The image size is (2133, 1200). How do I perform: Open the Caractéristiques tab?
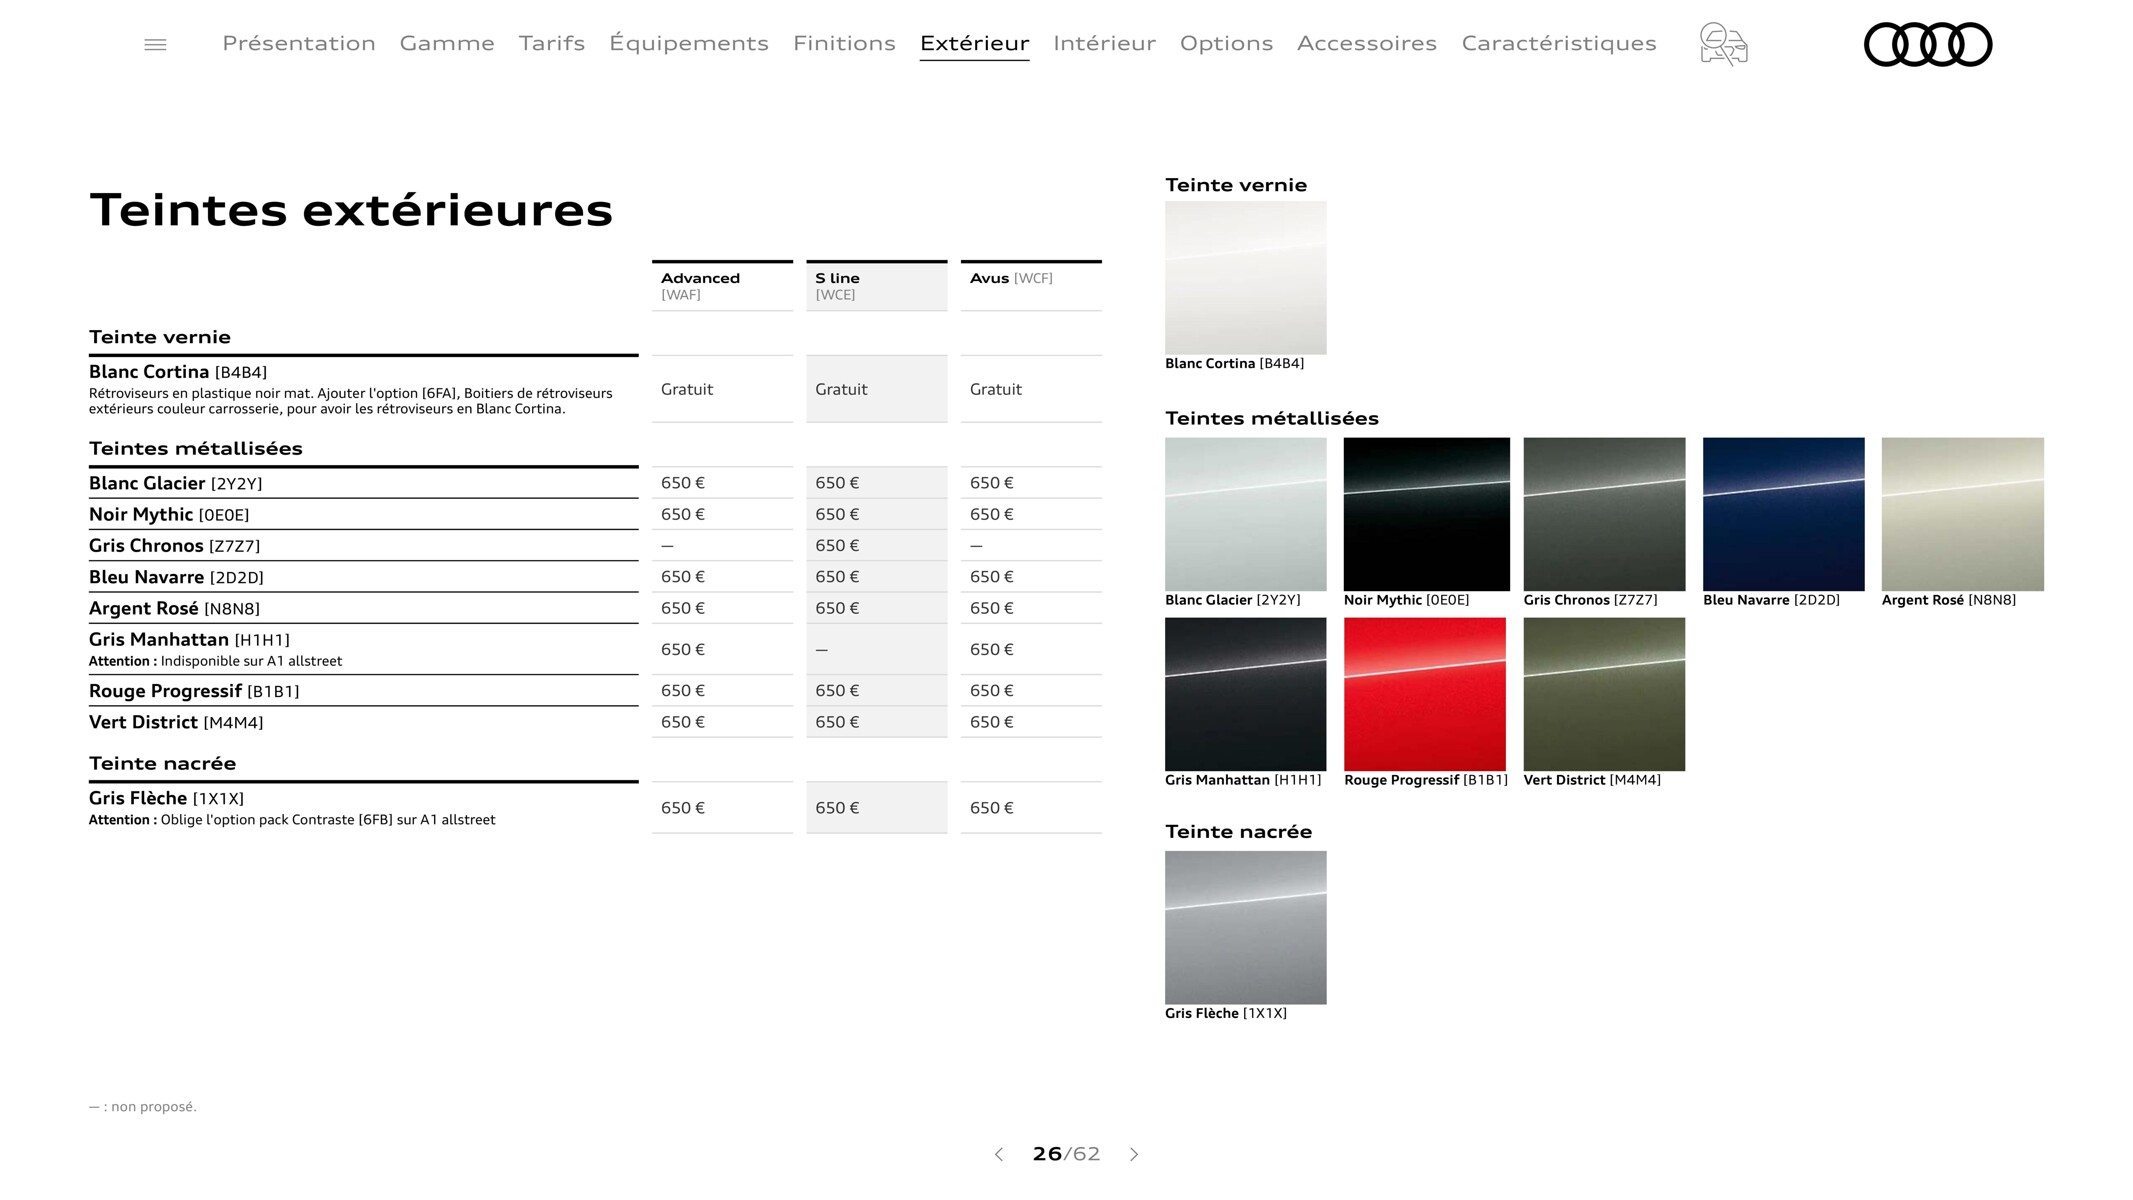pyautogui.click(x=1559, y=43)
